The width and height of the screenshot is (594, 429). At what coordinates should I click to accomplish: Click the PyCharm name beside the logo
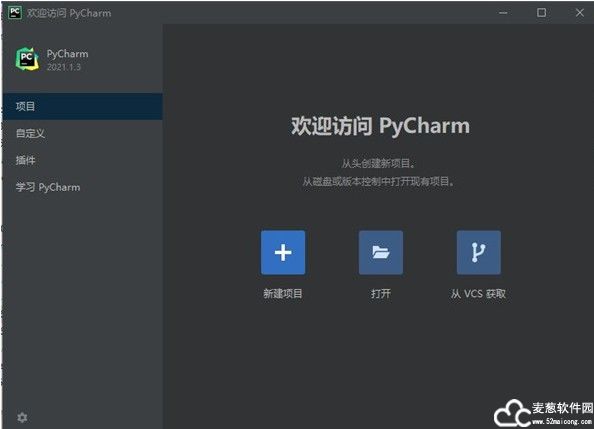click(67, 54)
